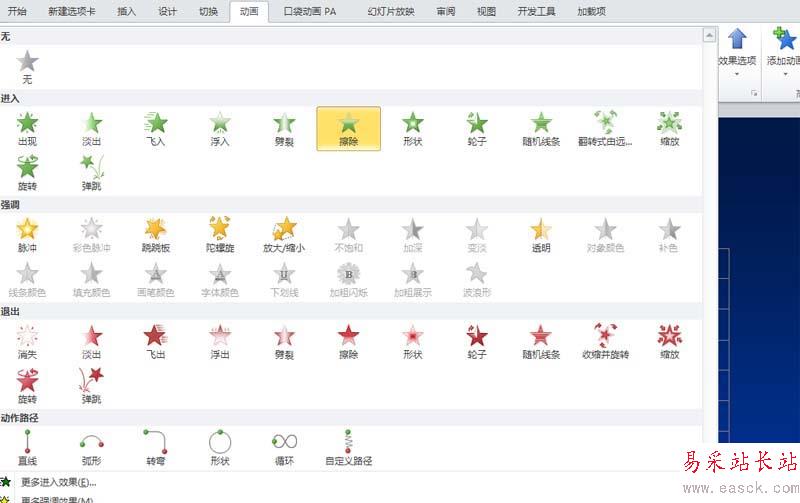Choose the 飞入 entrance animation
Viewport: 800px width, 503px height.
pos(156,129)
